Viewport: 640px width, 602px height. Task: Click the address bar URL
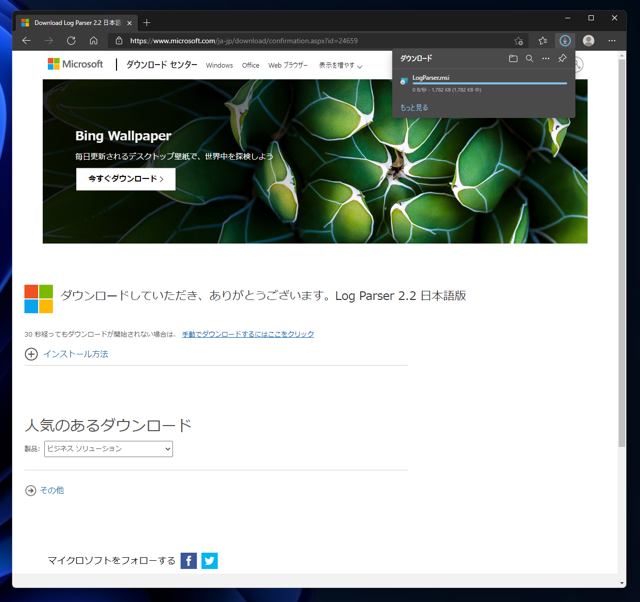click(x=244, y=40)
